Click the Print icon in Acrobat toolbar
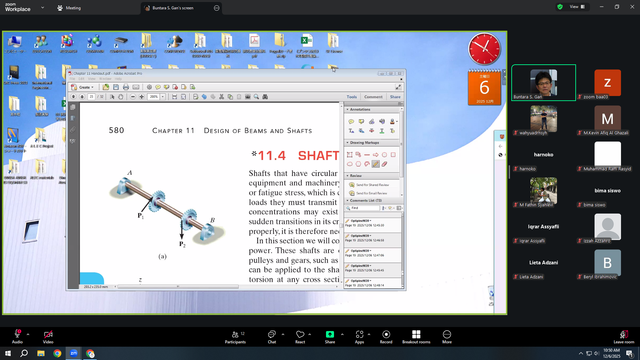The image size is (640, 360). pos(126,87)
